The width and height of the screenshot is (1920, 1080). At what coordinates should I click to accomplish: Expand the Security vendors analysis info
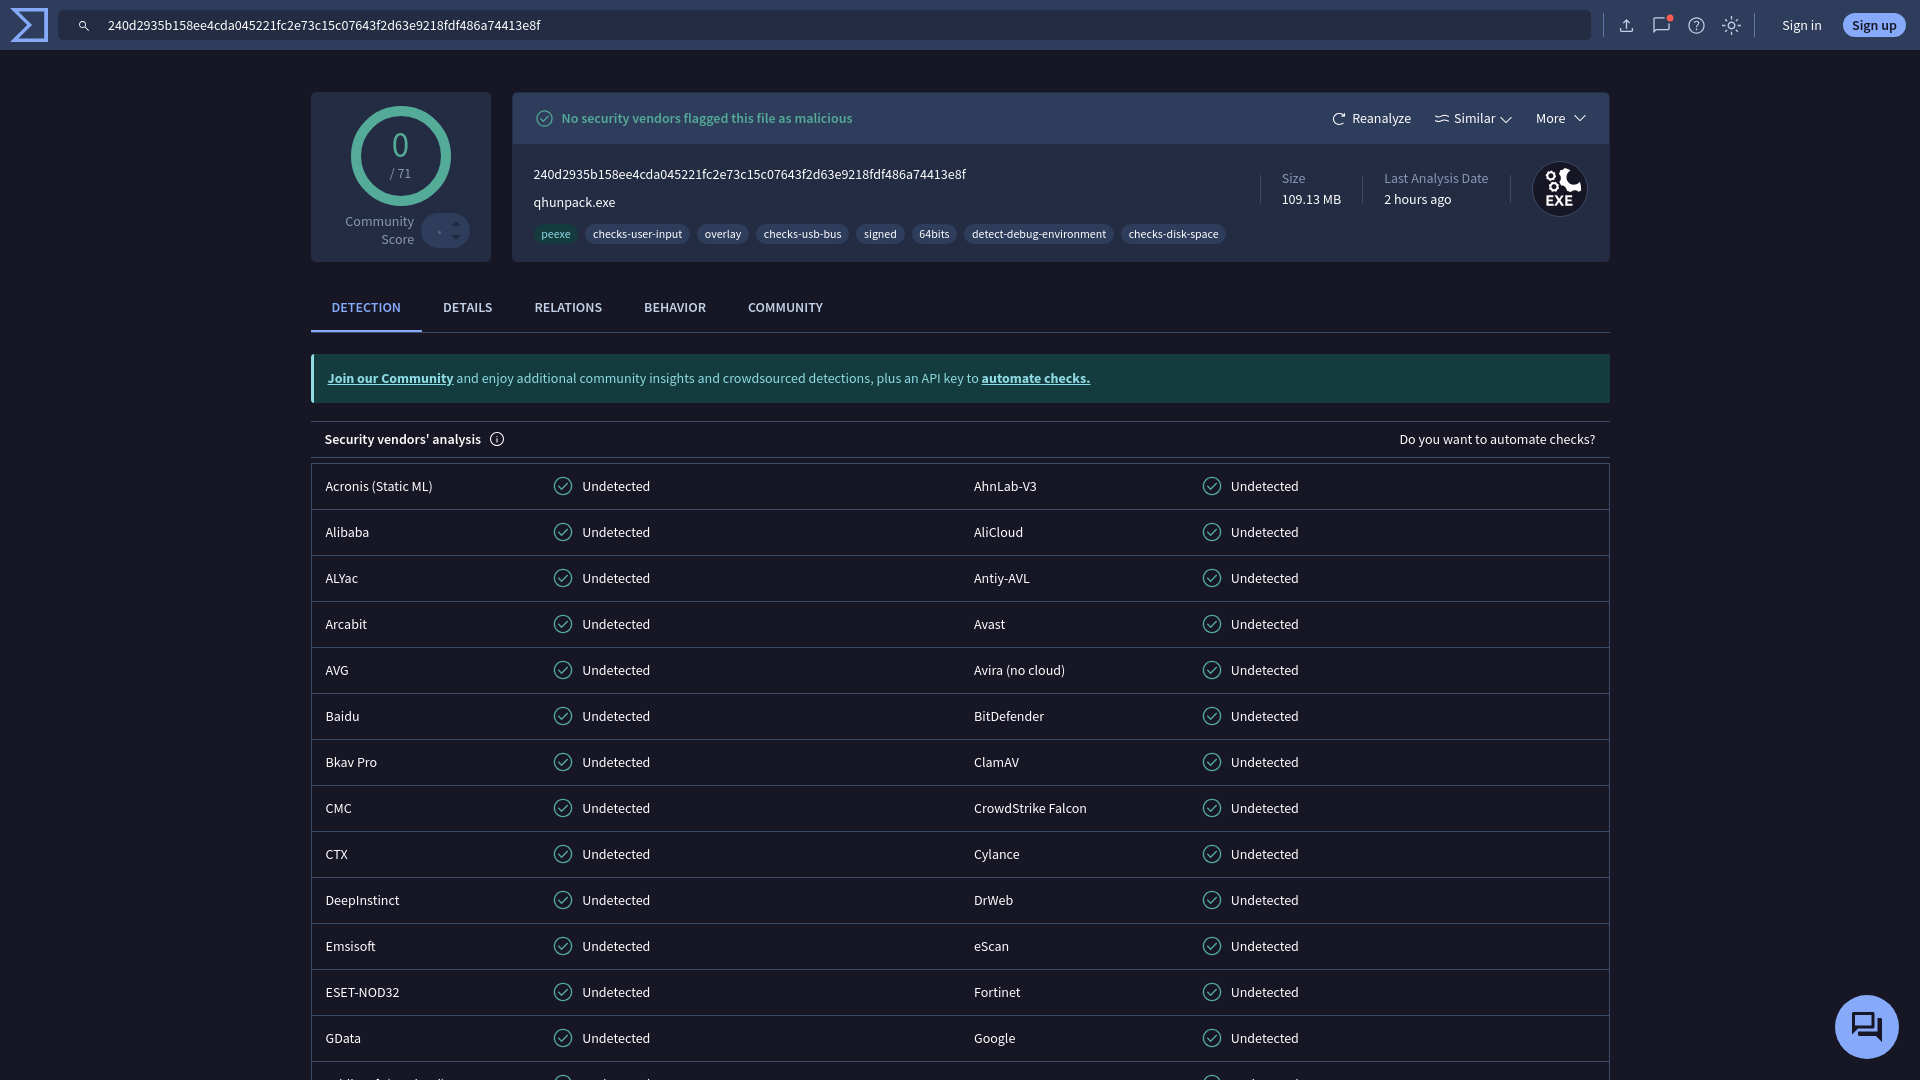click(497, 440)
